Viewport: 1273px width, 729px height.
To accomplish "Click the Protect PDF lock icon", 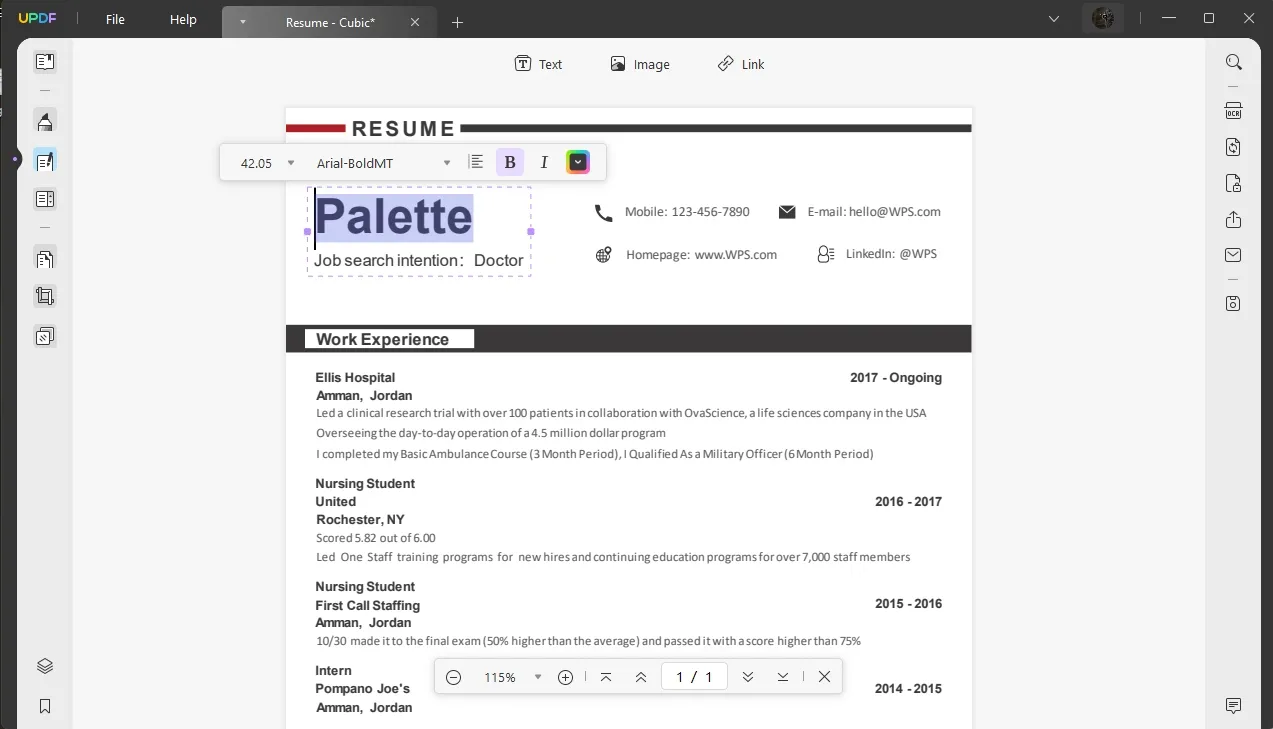I will click(1233, 183).
